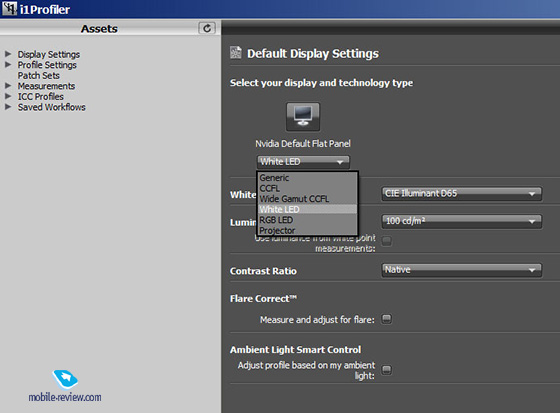Click the Default Display Settings document icon
Viewport: 560px width, 413px height.
coord(236,53)
